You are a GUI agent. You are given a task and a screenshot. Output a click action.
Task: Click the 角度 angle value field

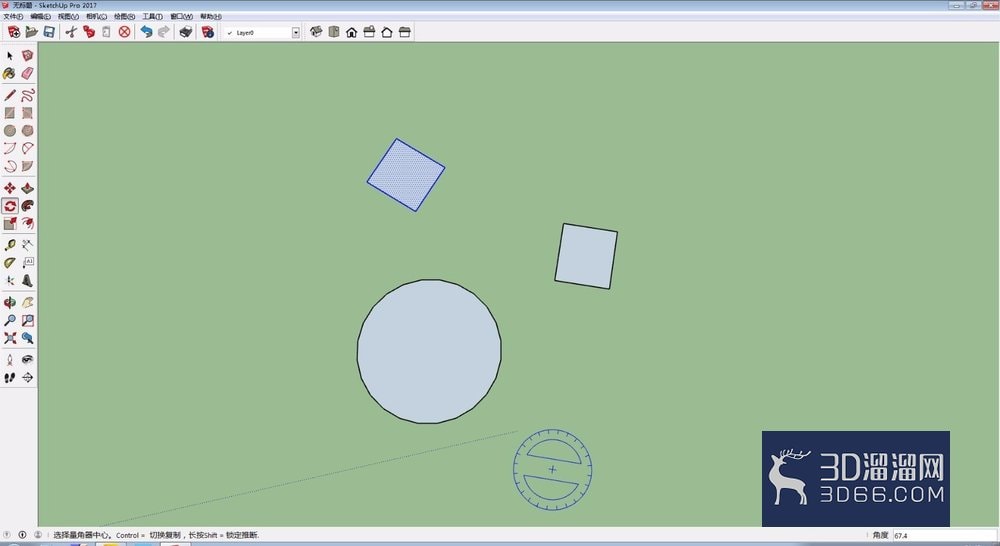click(944, 535)
